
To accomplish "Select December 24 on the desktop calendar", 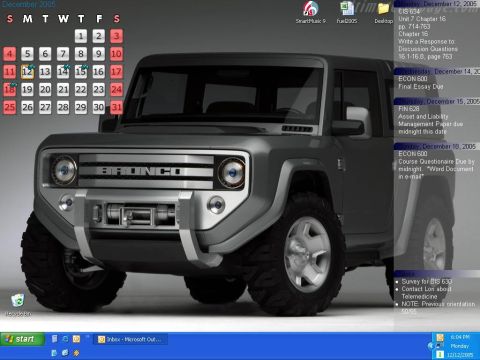I will pos(116,89).
